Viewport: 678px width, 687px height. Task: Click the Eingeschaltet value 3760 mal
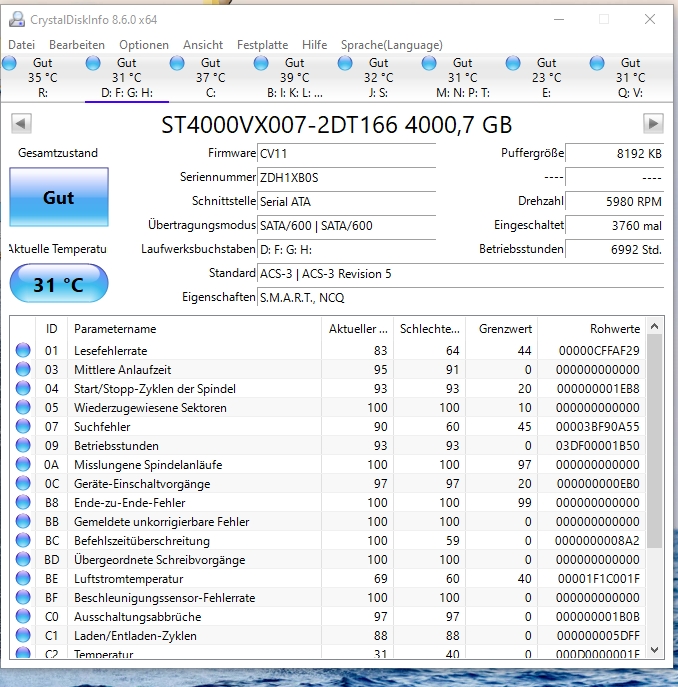614,226
